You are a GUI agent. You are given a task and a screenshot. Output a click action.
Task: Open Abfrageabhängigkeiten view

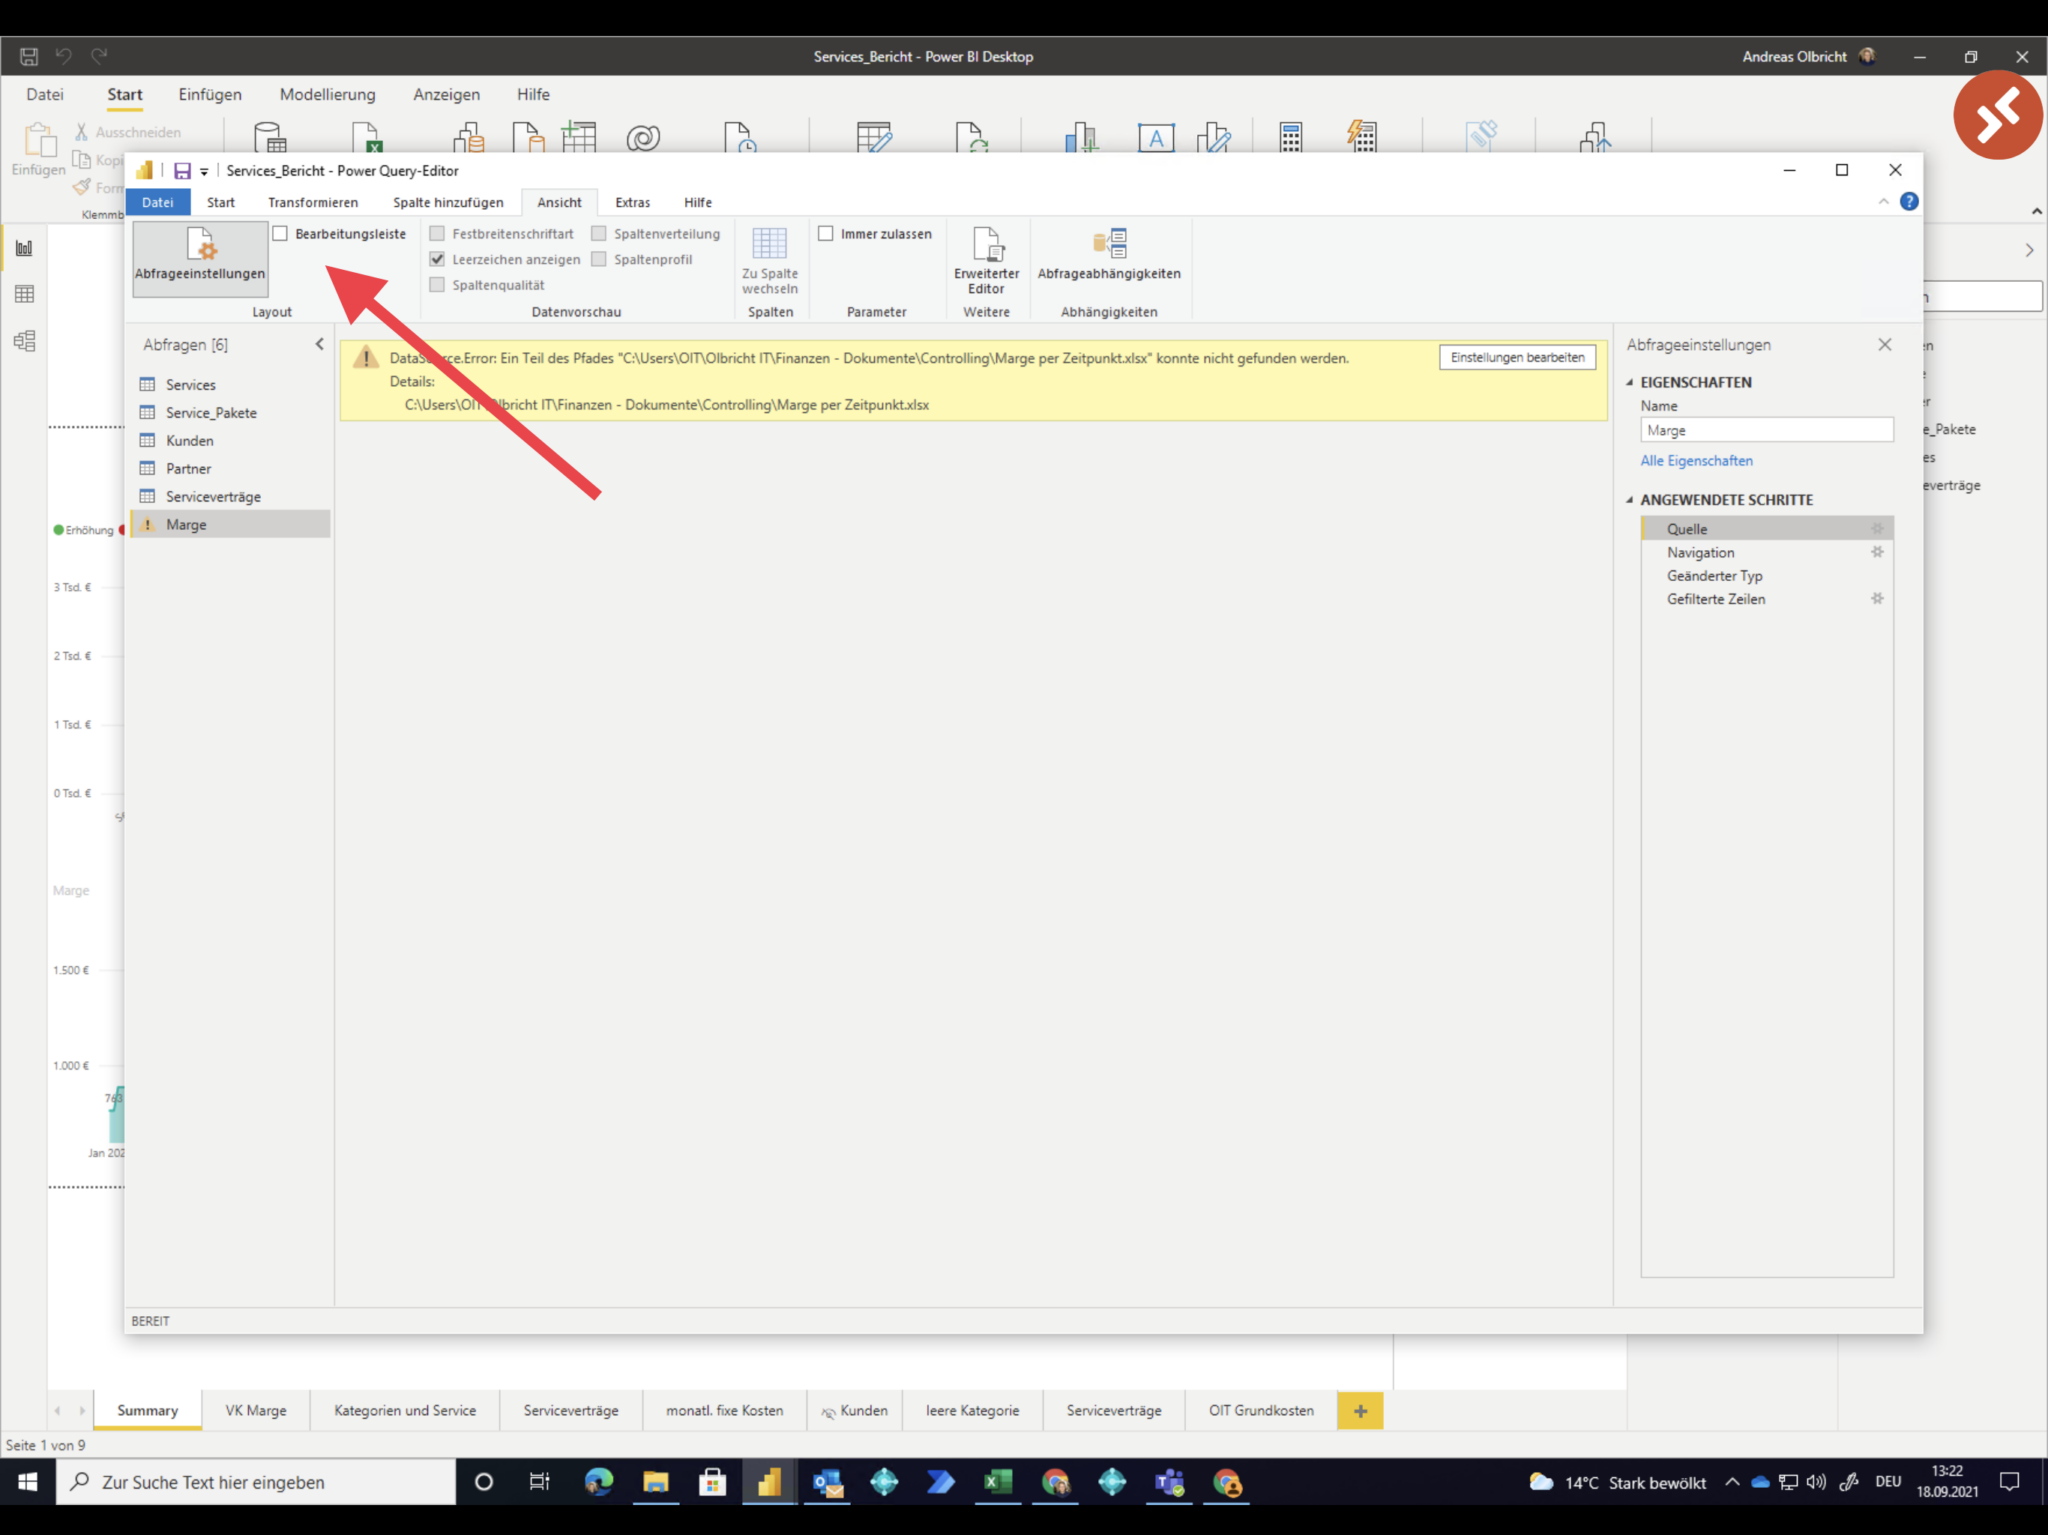point(1110,260)
